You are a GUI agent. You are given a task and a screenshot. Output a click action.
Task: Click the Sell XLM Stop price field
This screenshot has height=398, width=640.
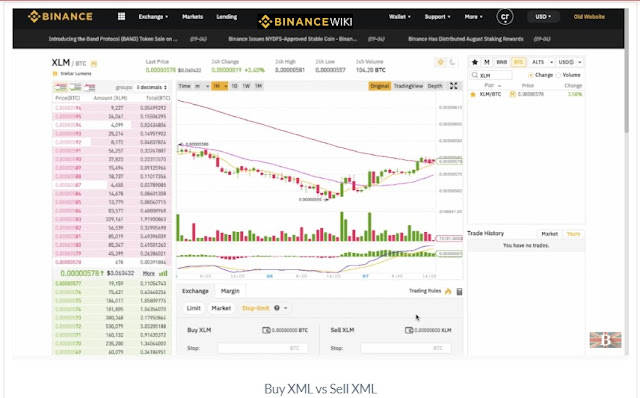[406, 348]
